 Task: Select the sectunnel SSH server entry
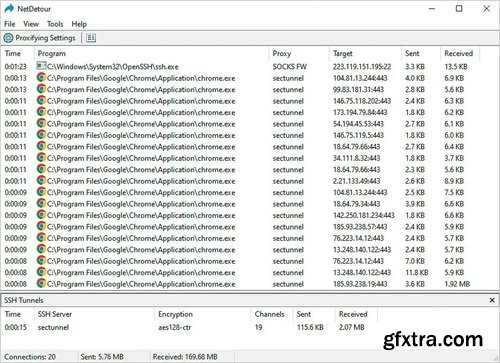point(53,327)
